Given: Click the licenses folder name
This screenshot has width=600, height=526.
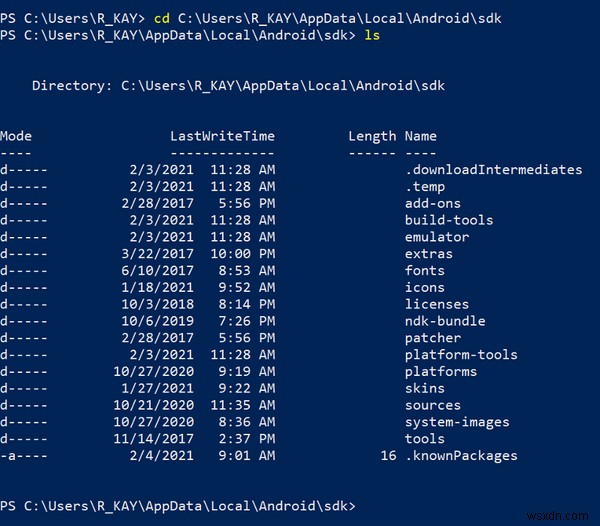Looking at the screenshot, I should coord(437,304).
